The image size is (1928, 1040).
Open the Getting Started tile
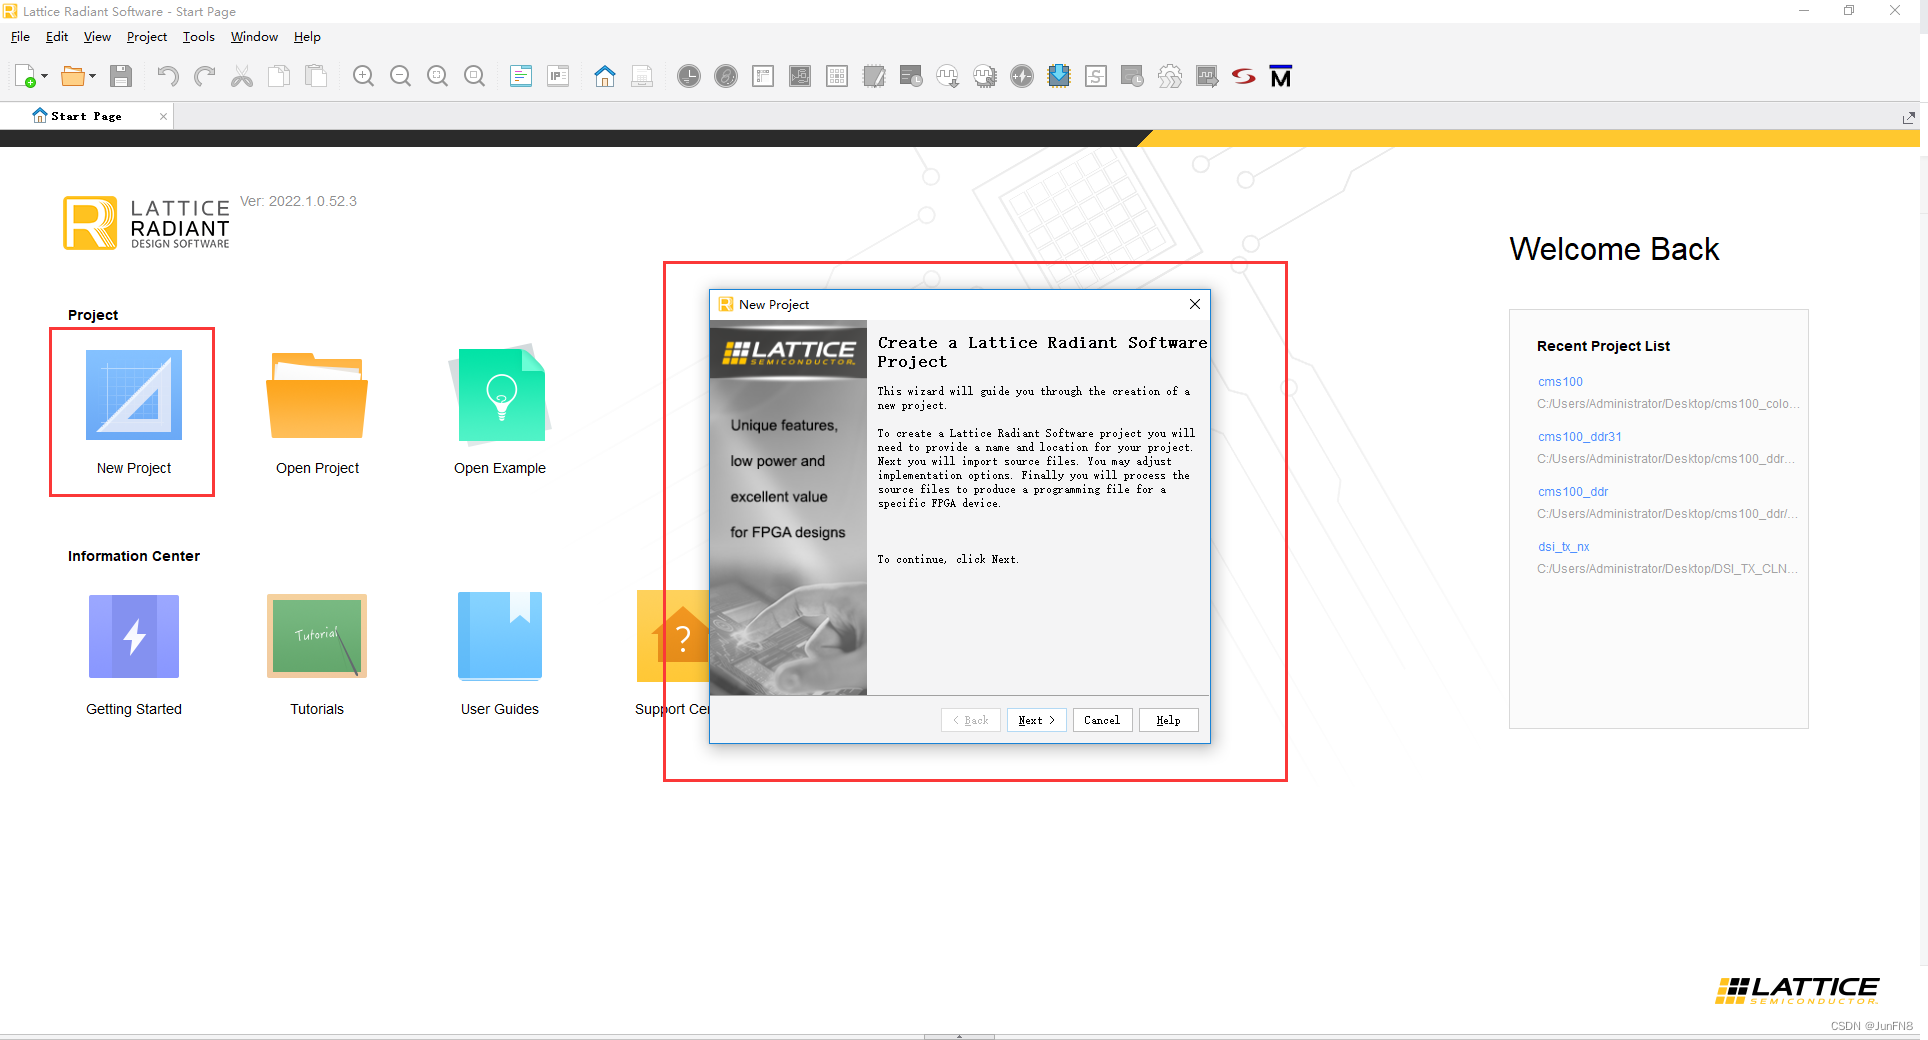tap(134, 654)
